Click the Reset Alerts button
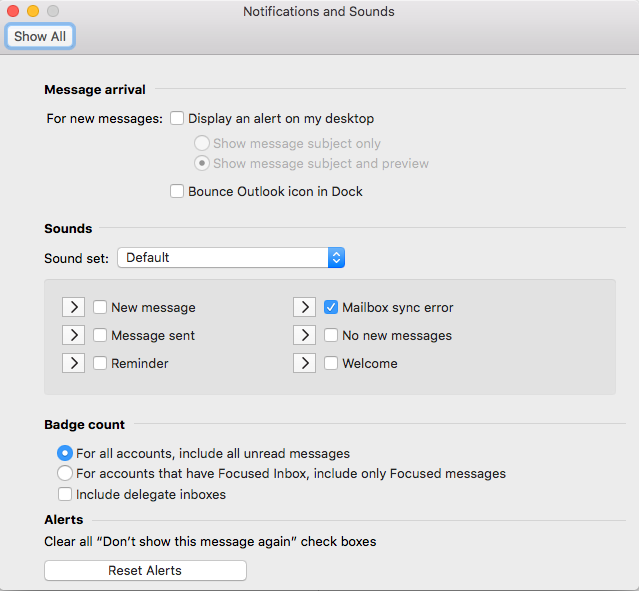The image size is (639, 591). tap(145, 570)
